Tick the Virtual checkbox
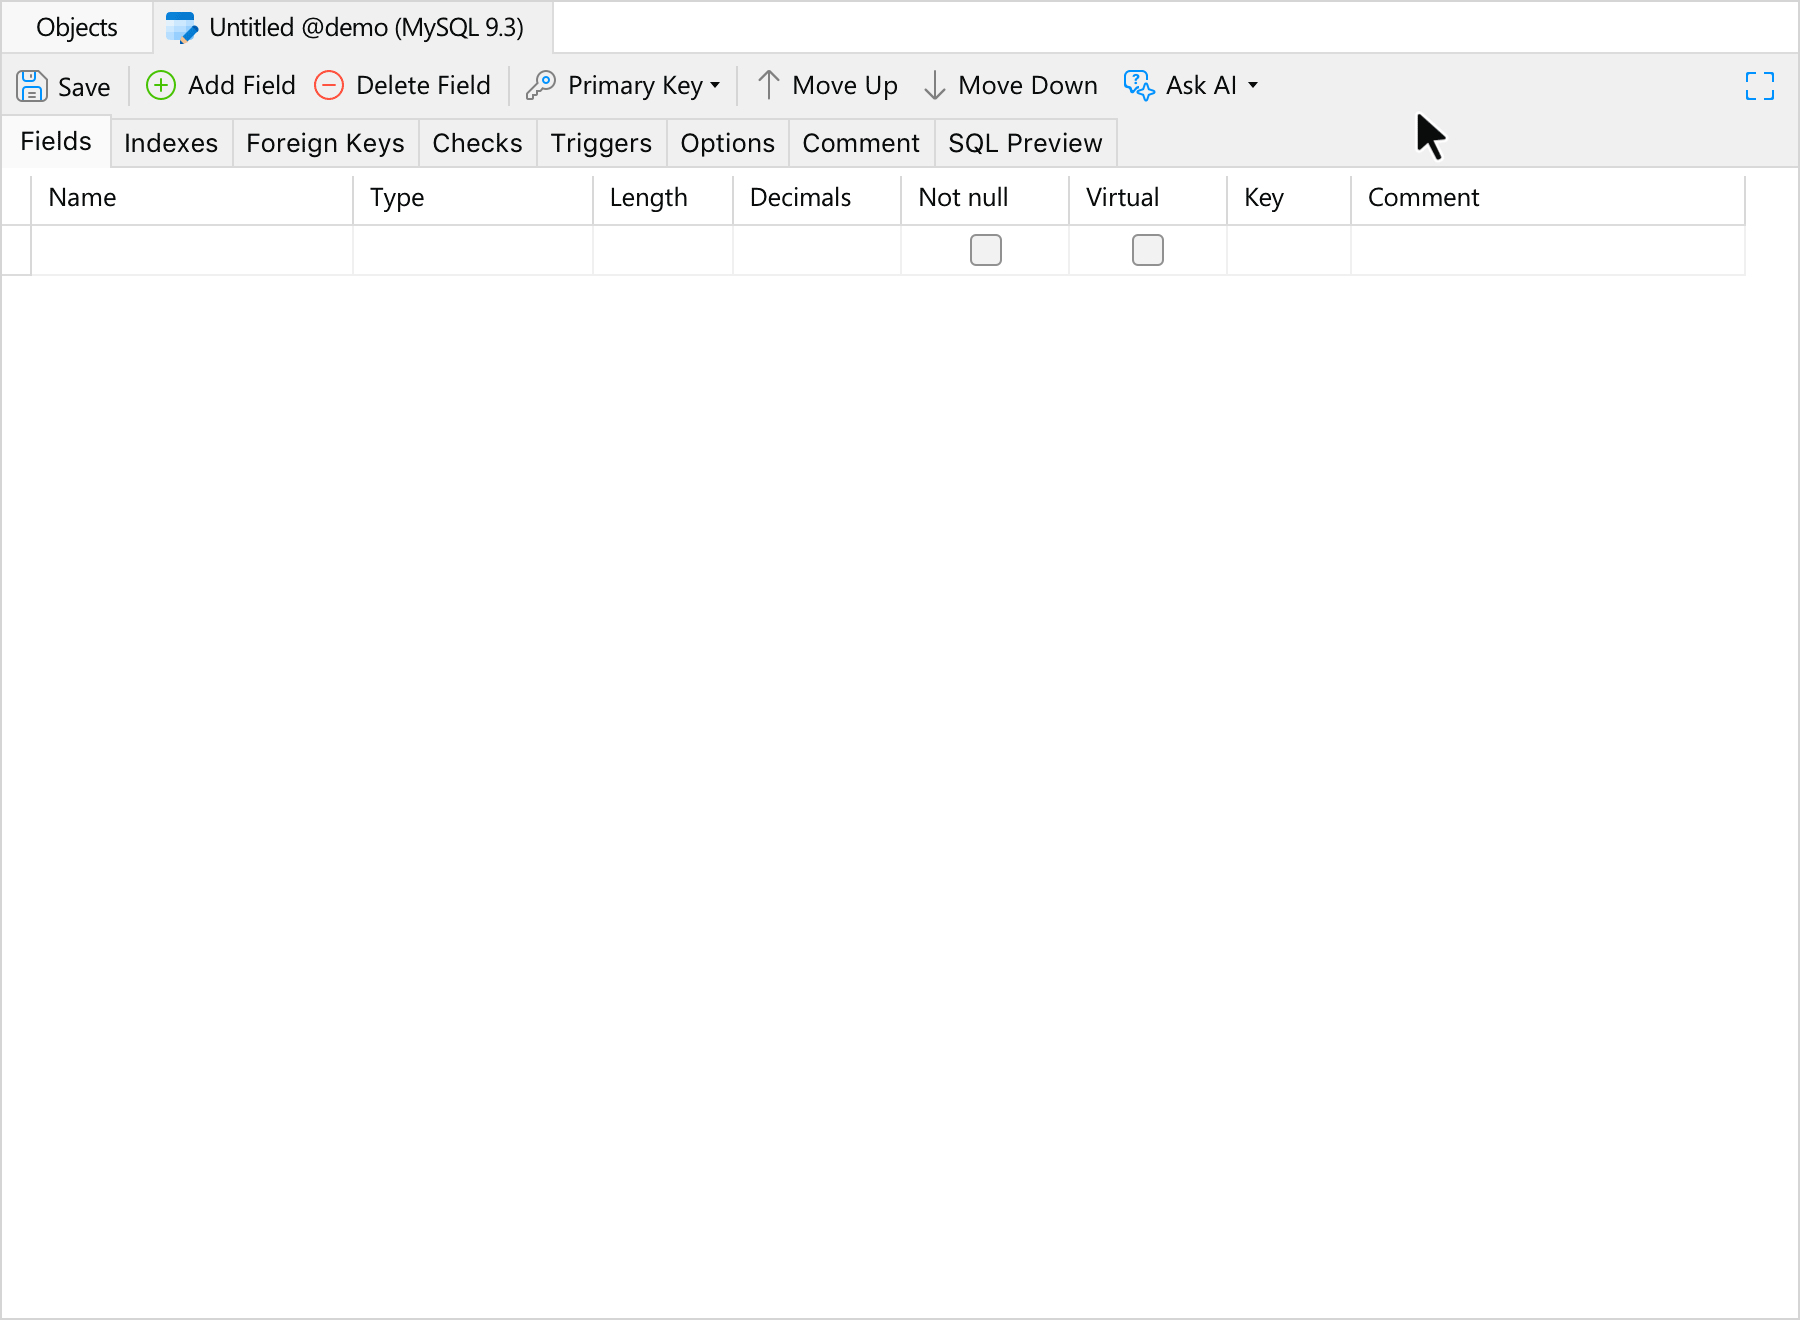 click(1148, 250)
